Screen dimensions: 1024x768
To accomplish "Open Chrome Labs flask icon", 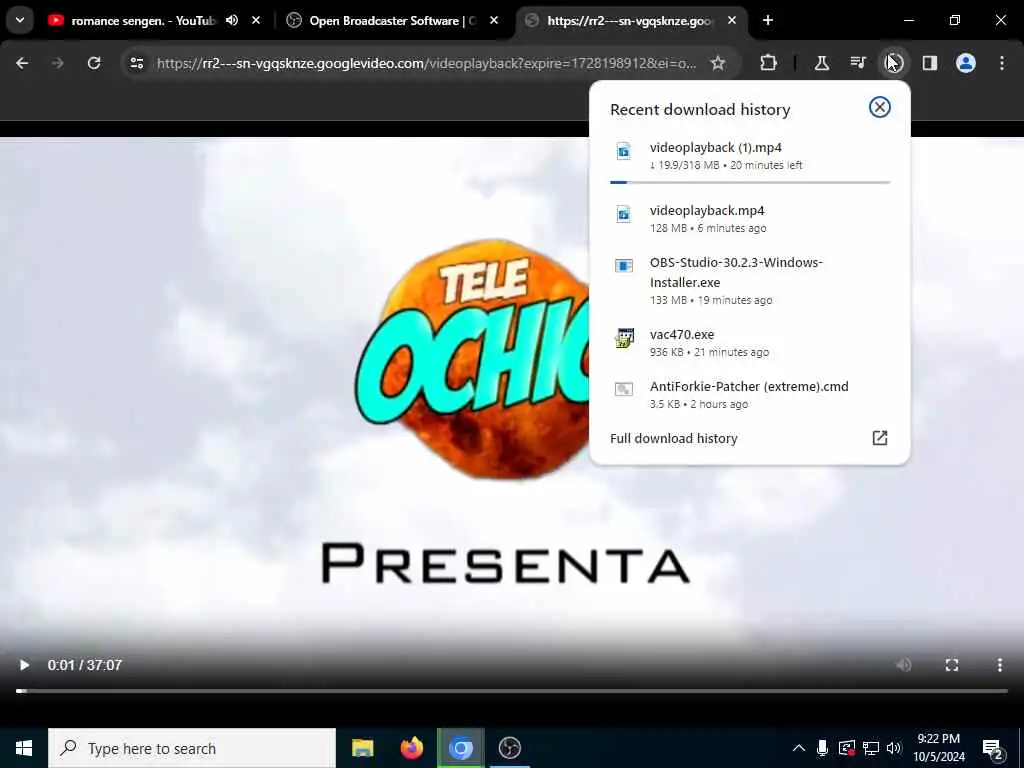I will point(822,63).
